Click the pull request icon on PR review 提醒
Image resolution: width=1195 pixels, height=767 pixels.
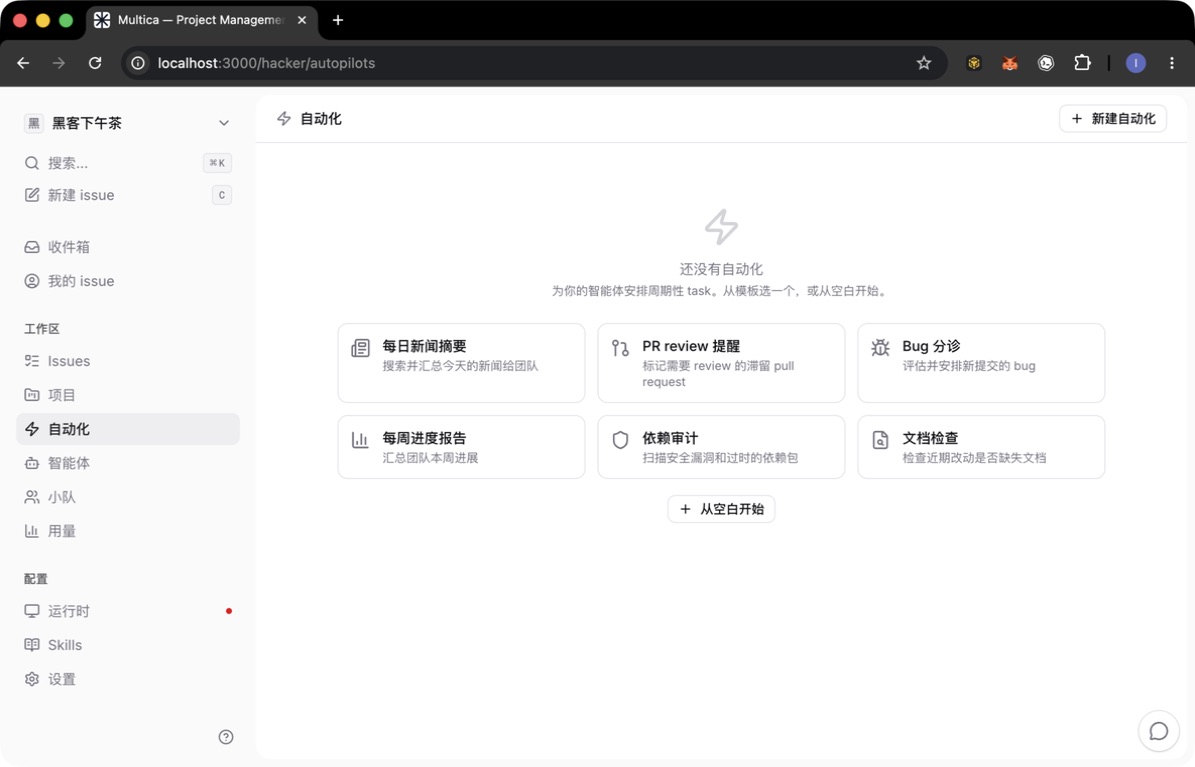tap(620, 348)
